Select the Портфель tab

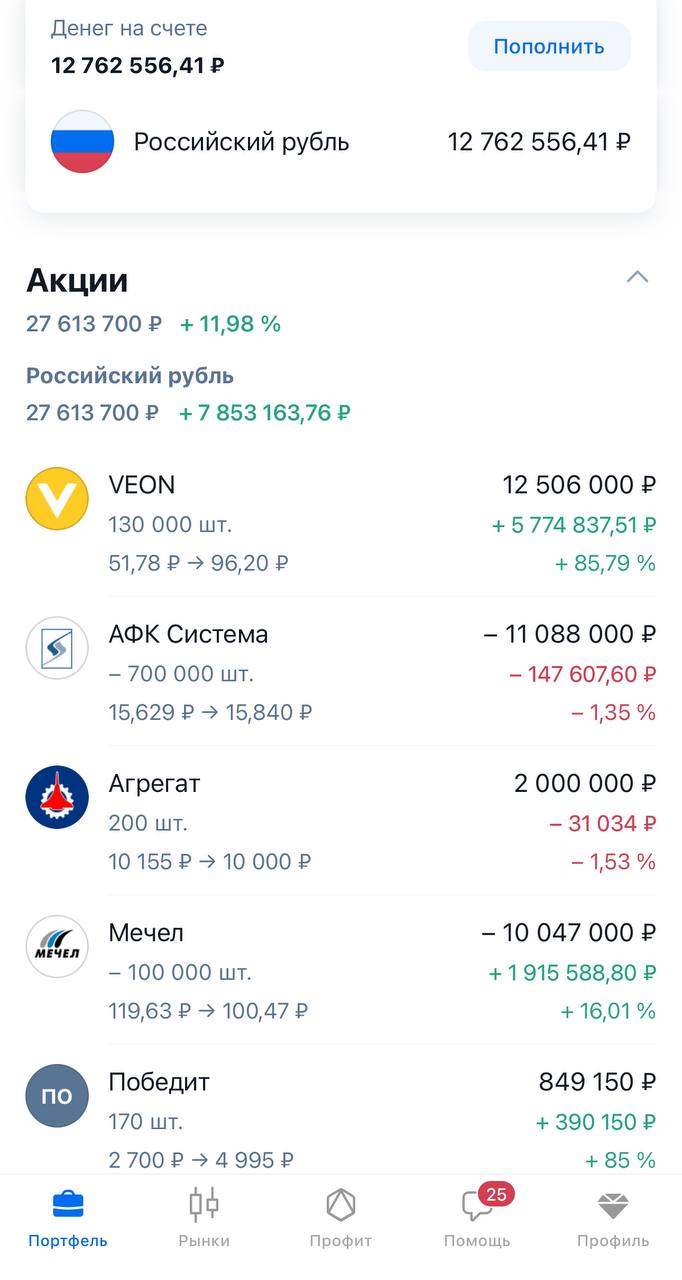68,1217
